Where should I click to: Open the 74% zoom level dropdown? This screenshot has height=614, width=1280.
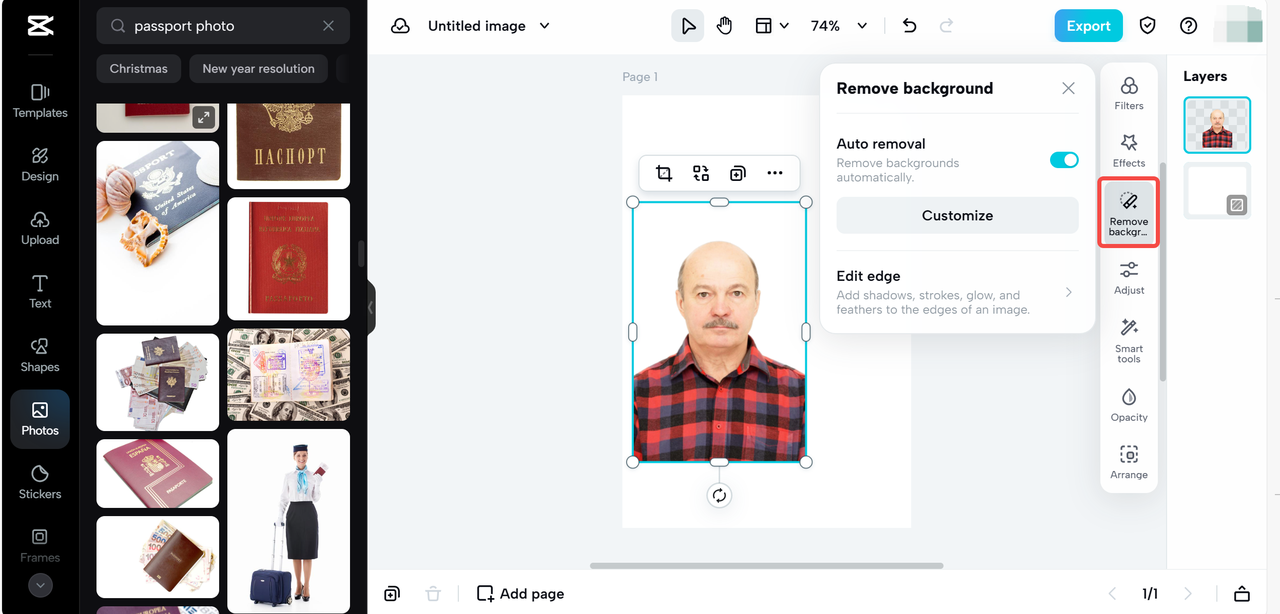pyautogui.click(x=838, y=26)
